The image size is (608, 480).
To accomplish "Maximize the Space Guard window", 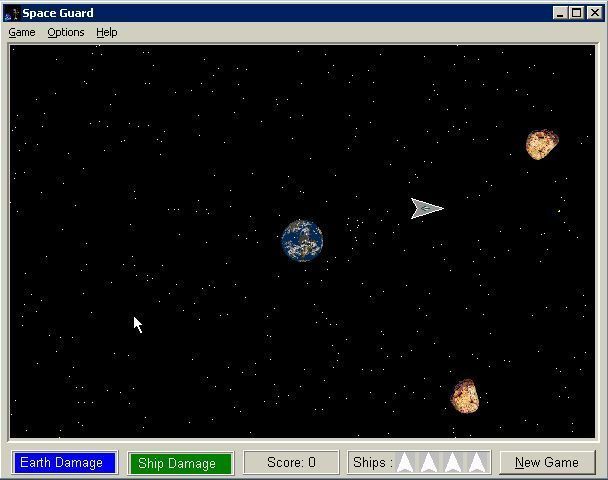I will [x=576, y=13].
